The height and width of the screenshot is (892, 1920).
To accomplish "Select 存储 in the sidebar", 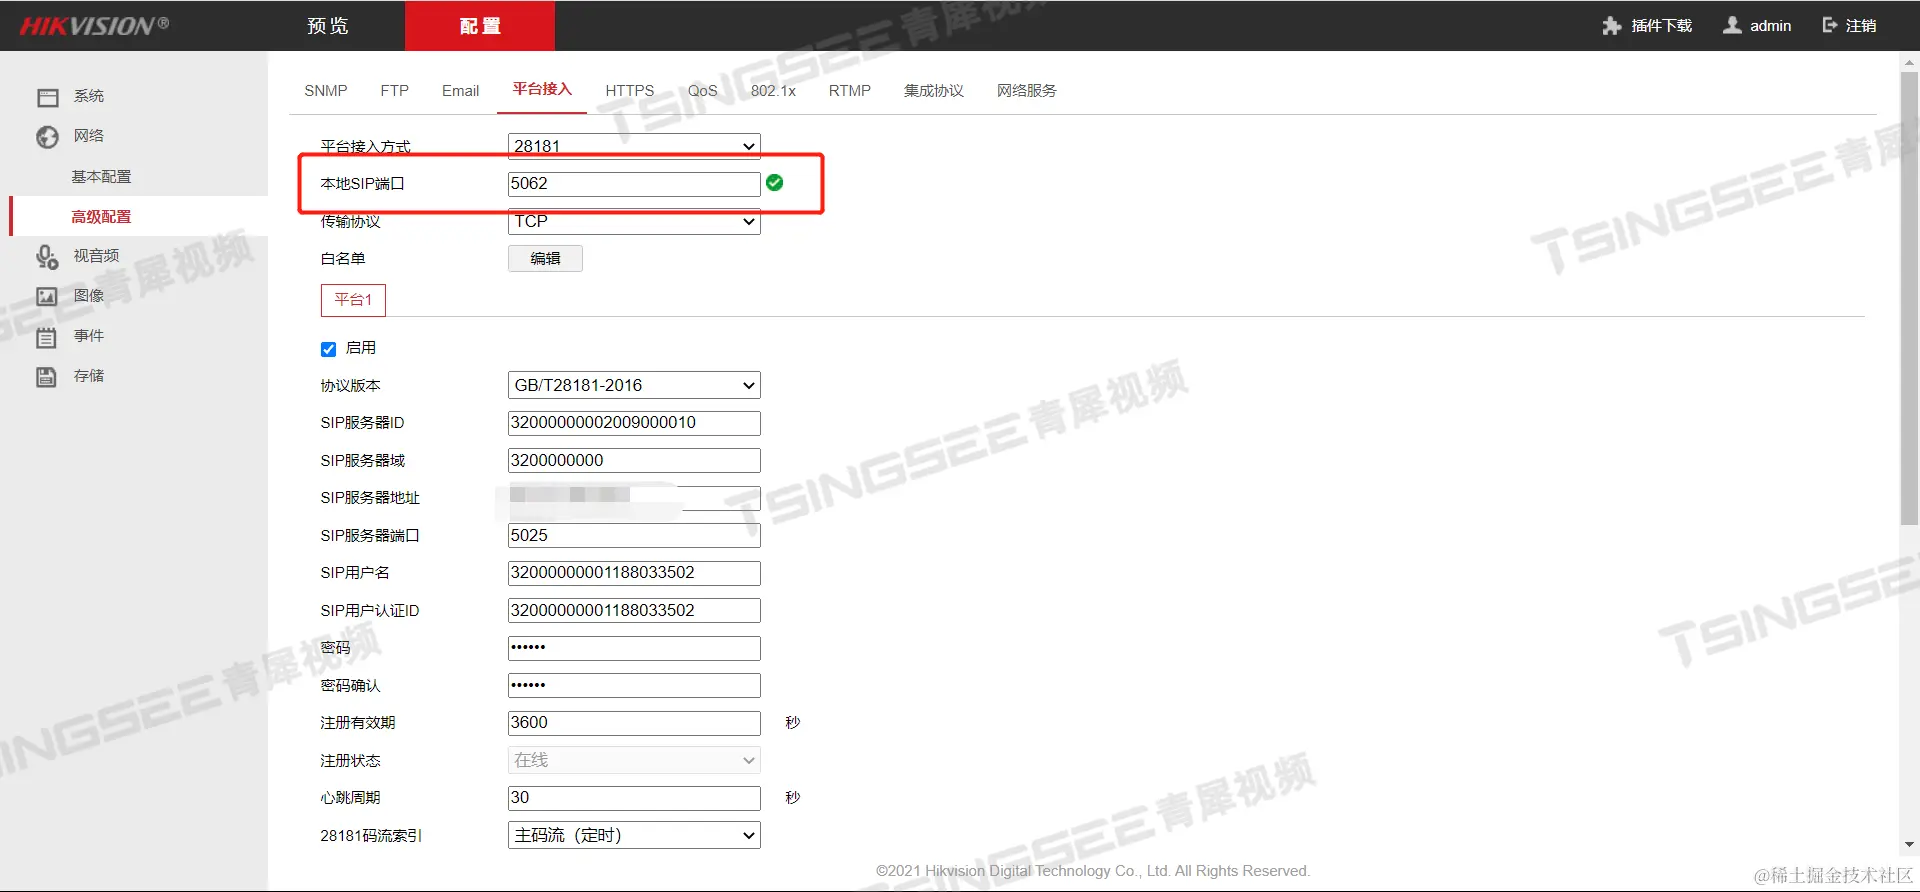I will [89, 376].
